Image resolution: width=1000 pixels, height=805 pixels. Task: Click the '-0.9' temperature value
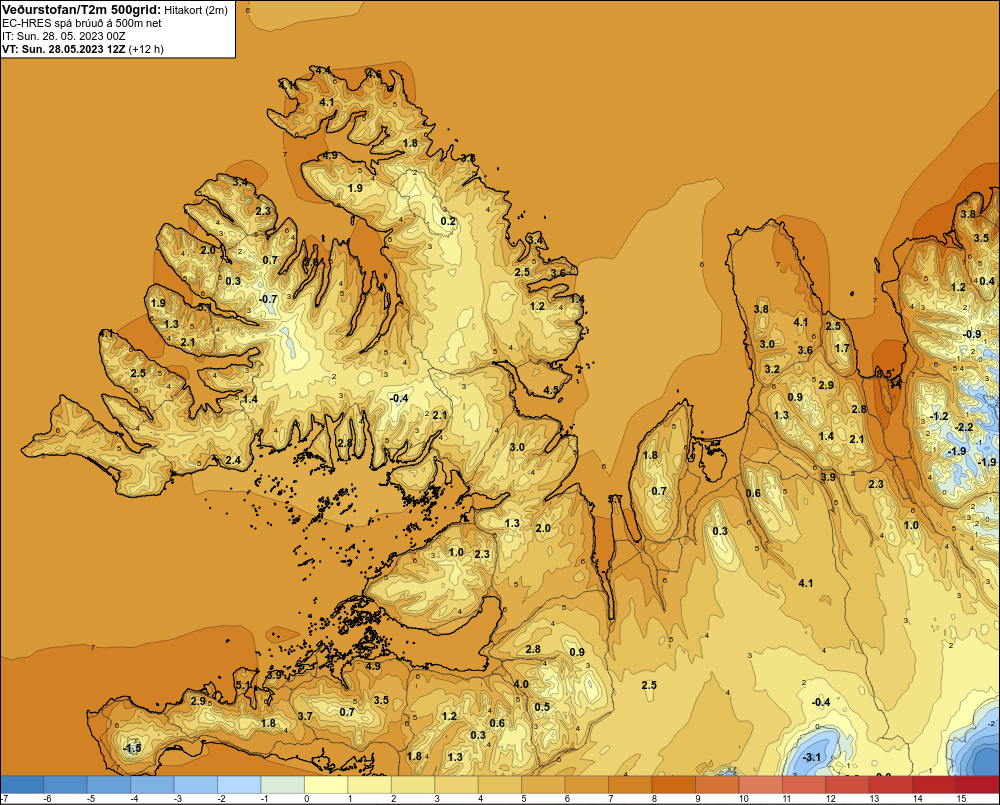(x=971, y=334)
